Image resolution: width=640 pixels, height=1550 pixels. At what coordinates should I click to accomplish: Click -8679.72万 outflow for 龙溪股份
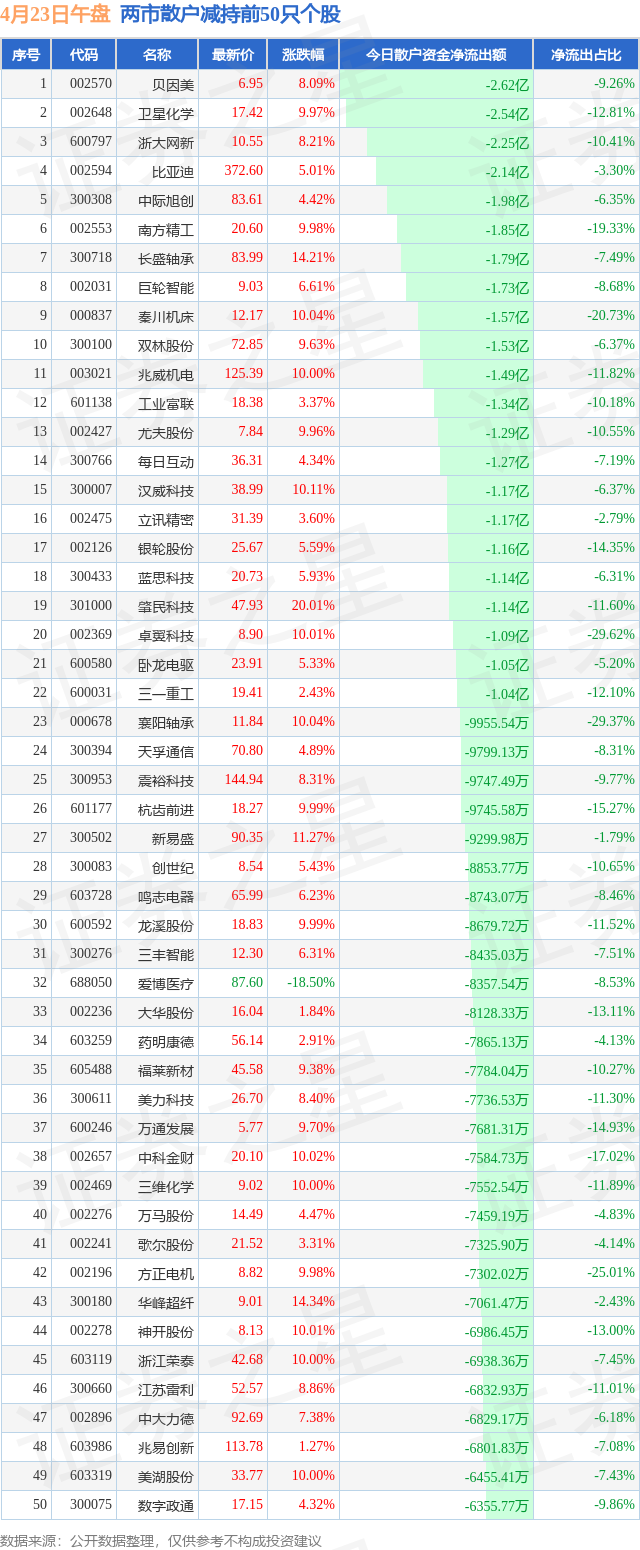point(497,926)
